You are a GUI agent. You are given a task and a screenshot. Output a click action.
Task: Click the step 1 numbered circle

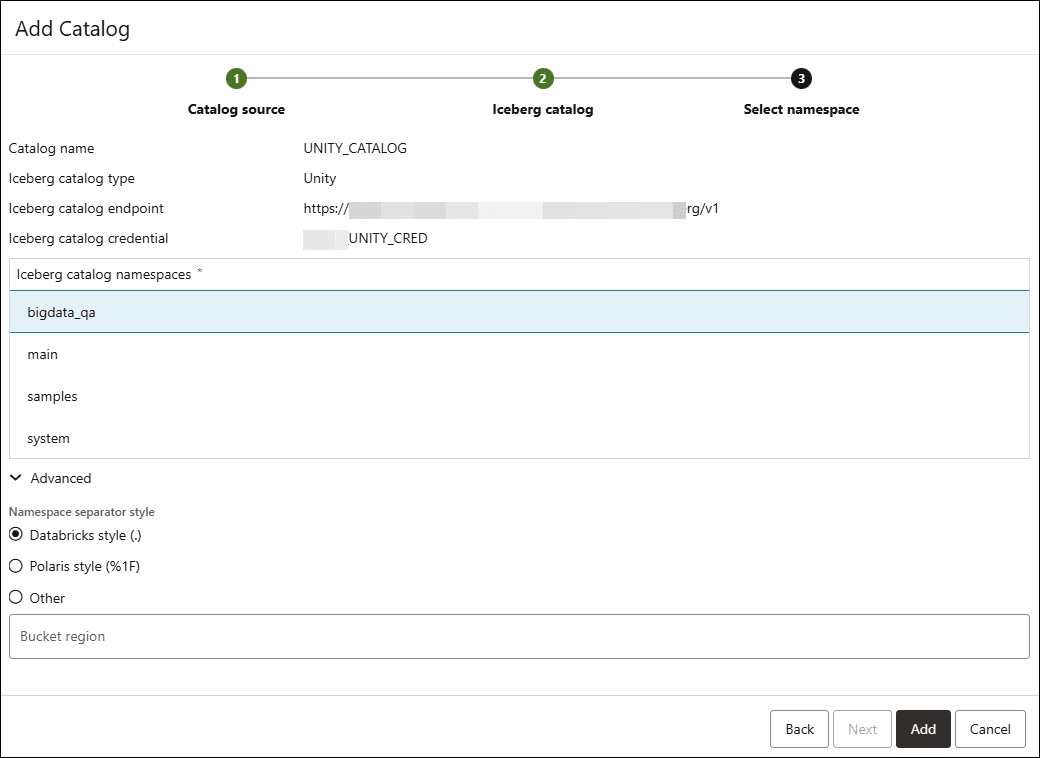pyautogui.click(x=236, y=79)
